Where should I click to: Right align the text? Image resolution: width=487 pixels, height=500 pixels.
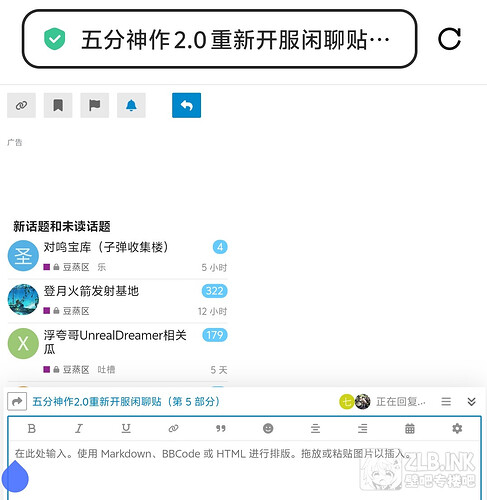pyautogui.click(x=363, y=429)
